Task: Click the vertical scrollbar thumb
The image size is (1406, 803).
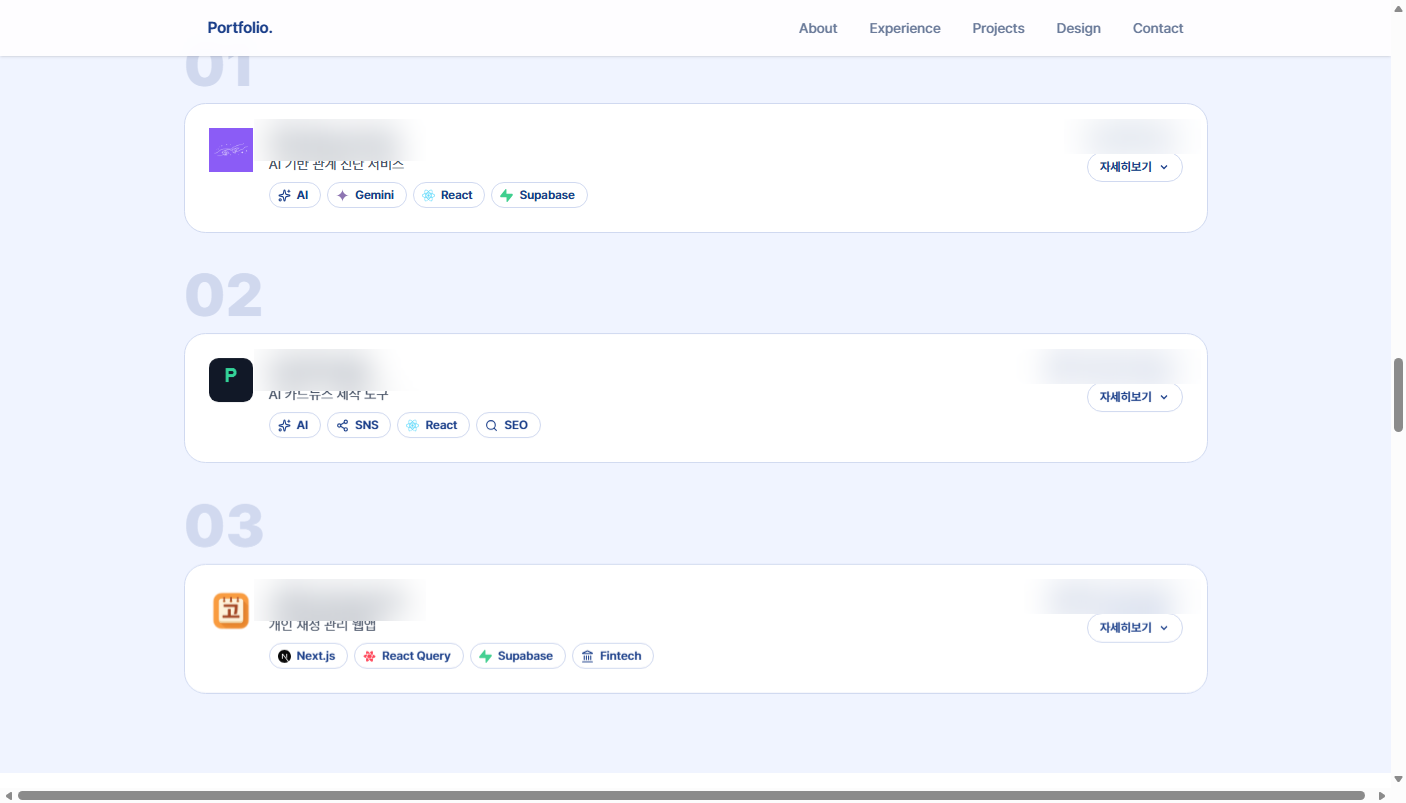Action: tap(1398, 395)
